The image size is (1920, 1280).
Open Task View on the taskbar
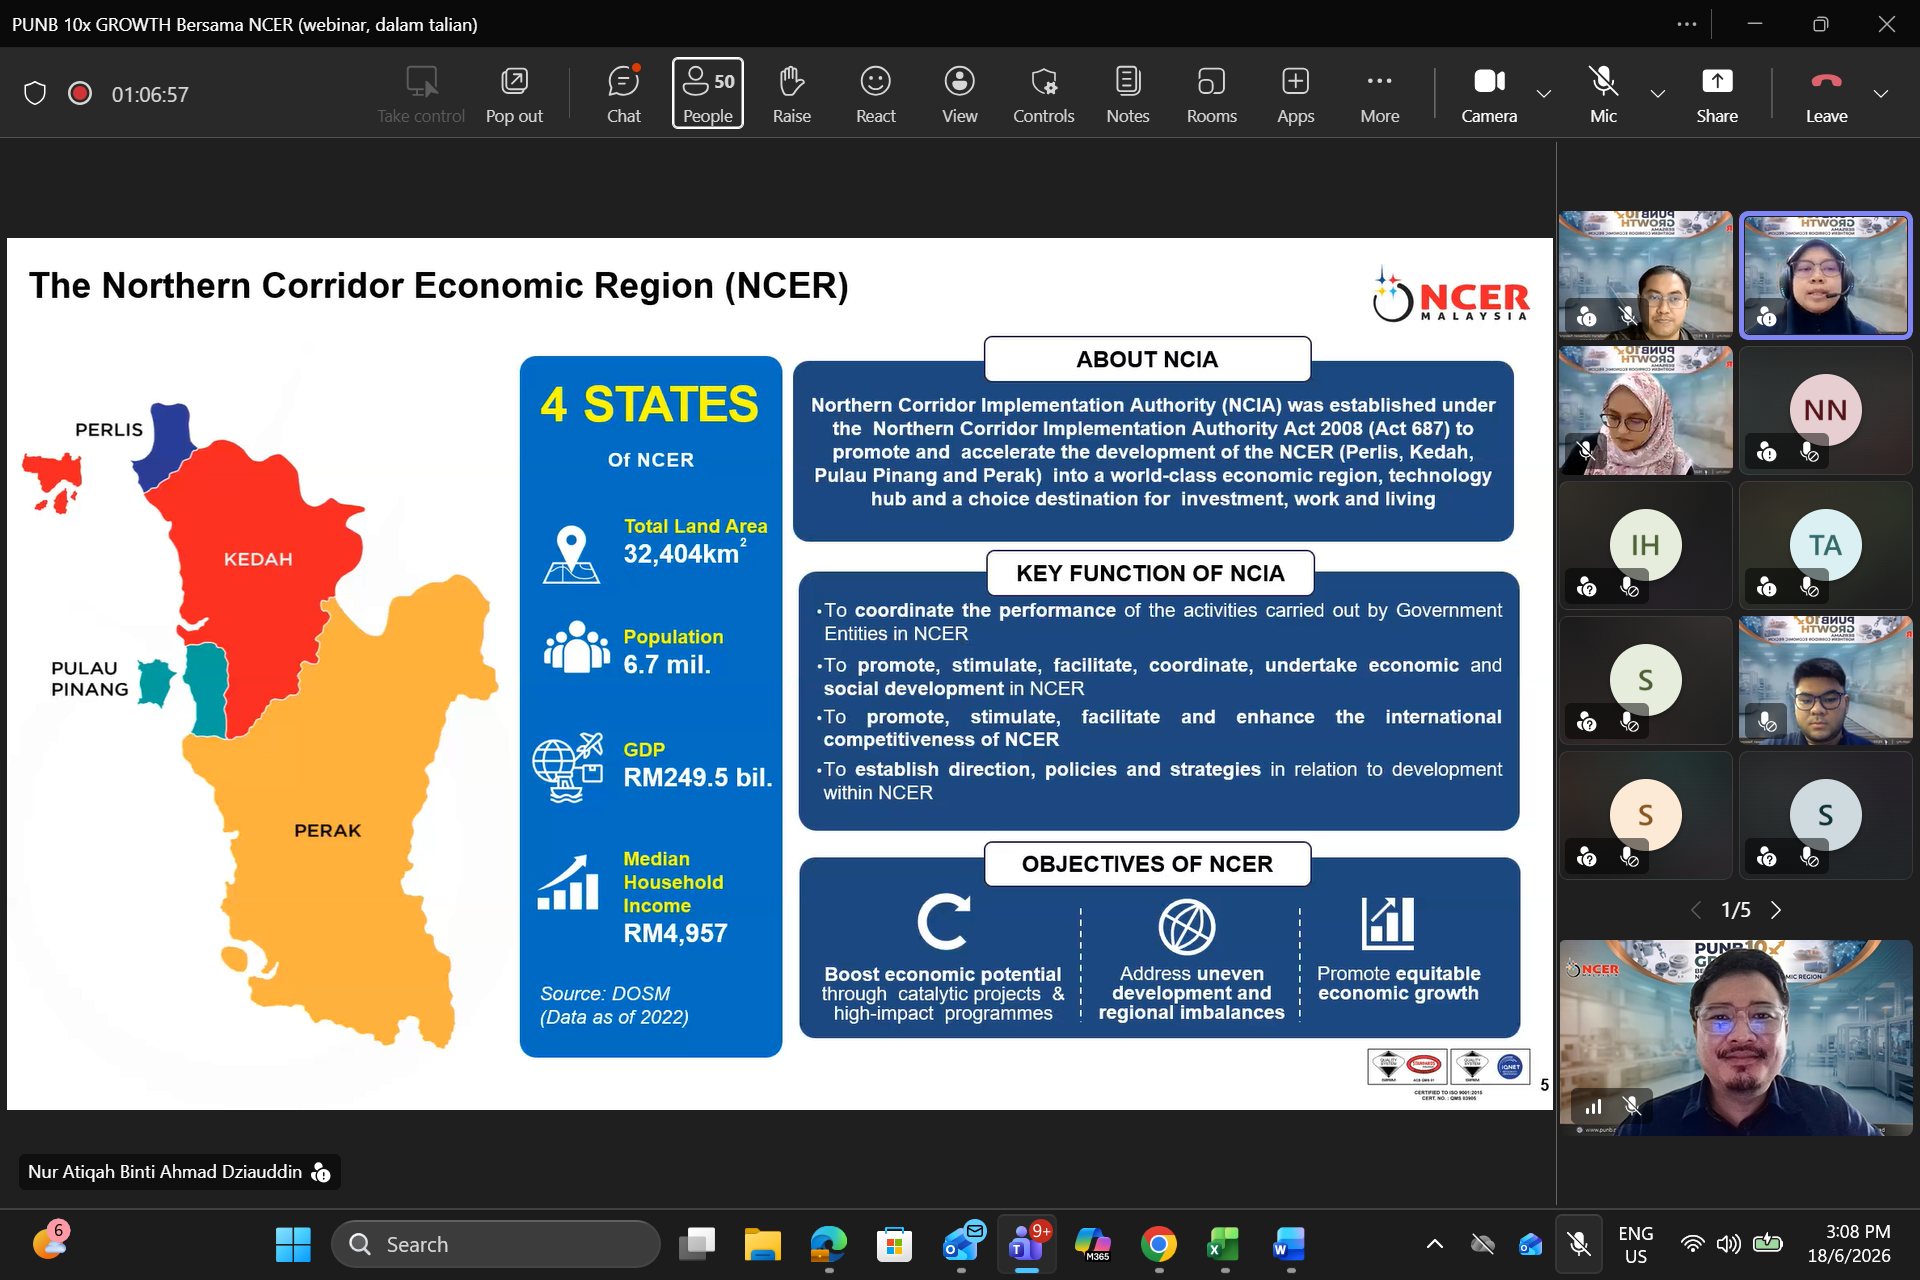(697, 1245)
